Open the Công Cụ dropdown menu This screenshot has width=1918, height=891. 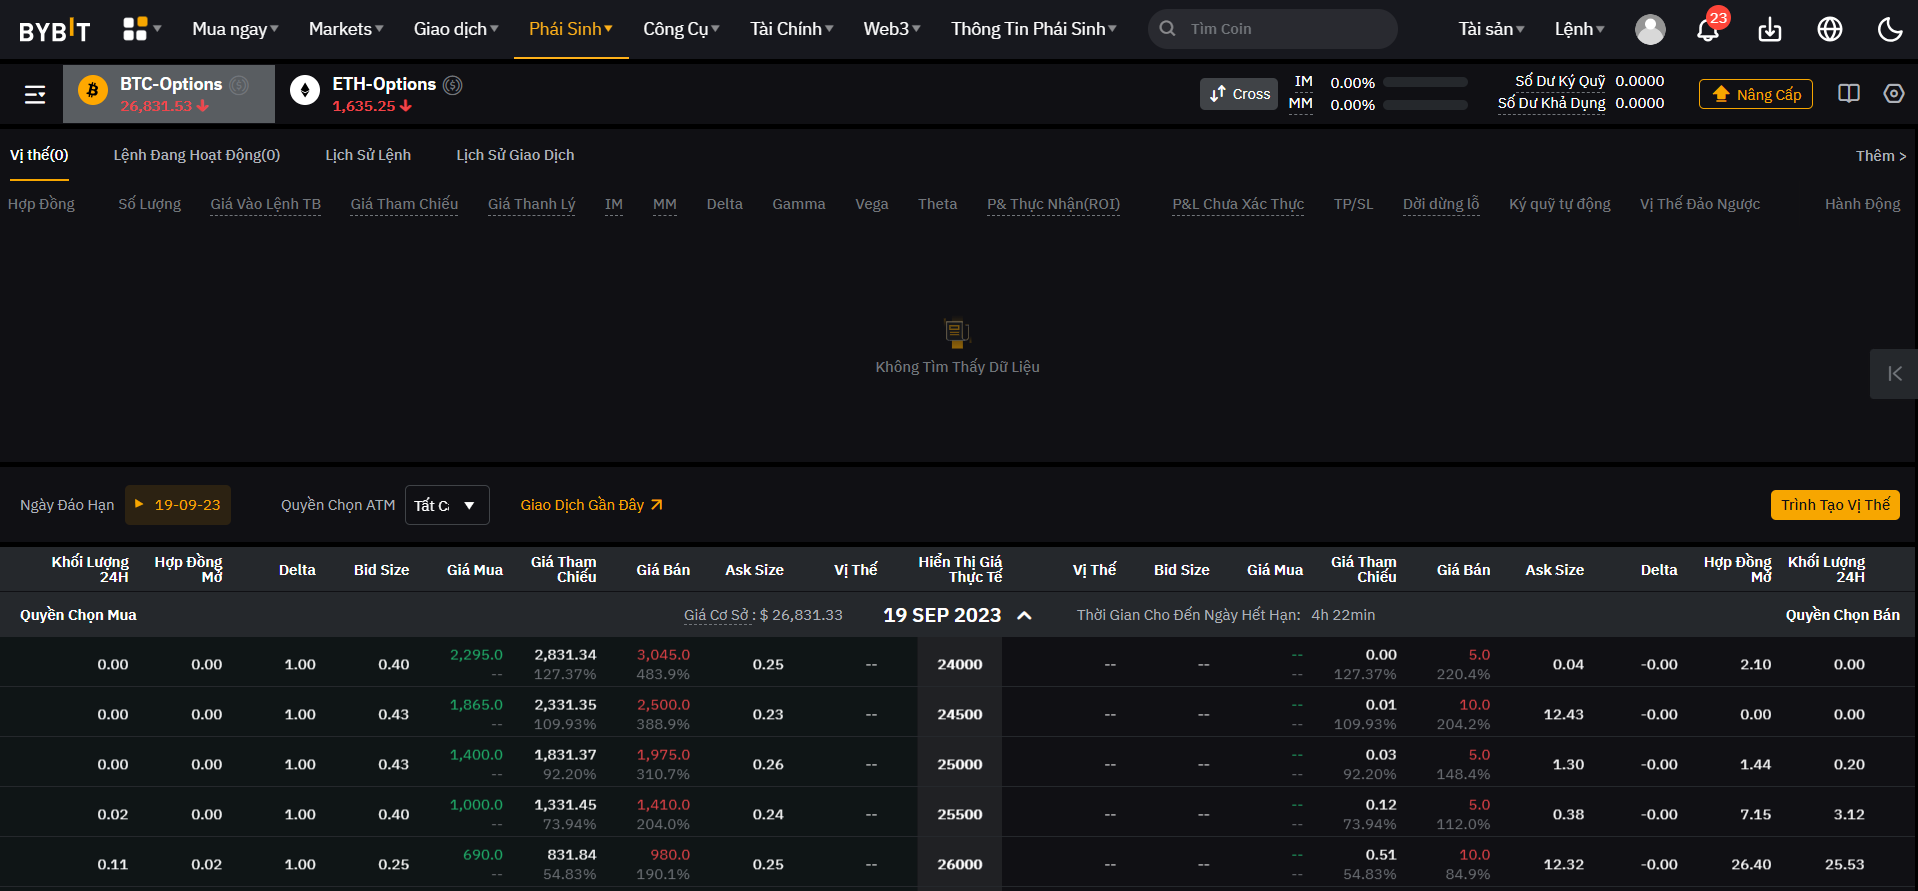[x=681, y=29]
